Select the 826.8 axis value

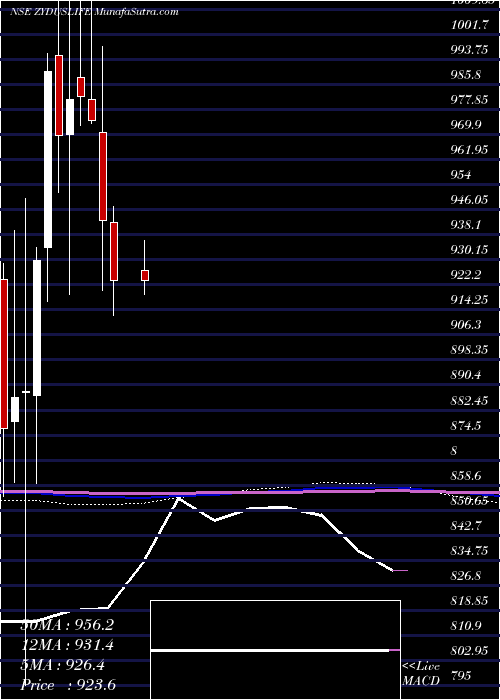[466, 576]
